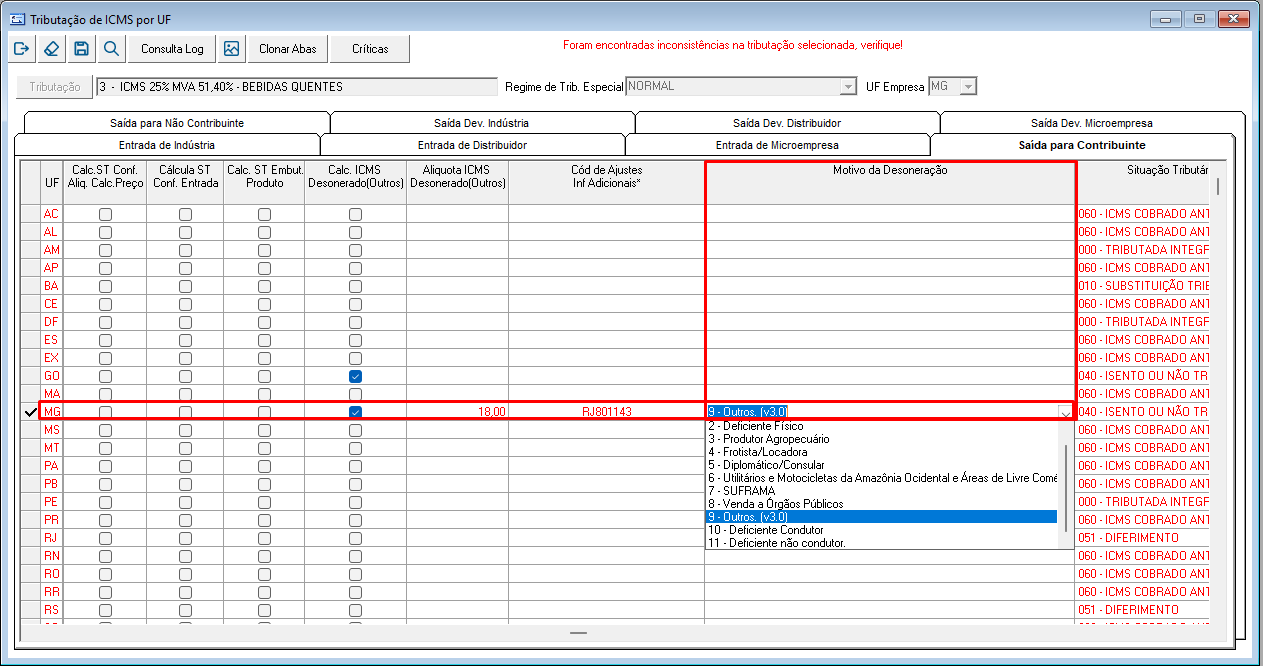Click the UF cell labeled RN

(52, 556)
